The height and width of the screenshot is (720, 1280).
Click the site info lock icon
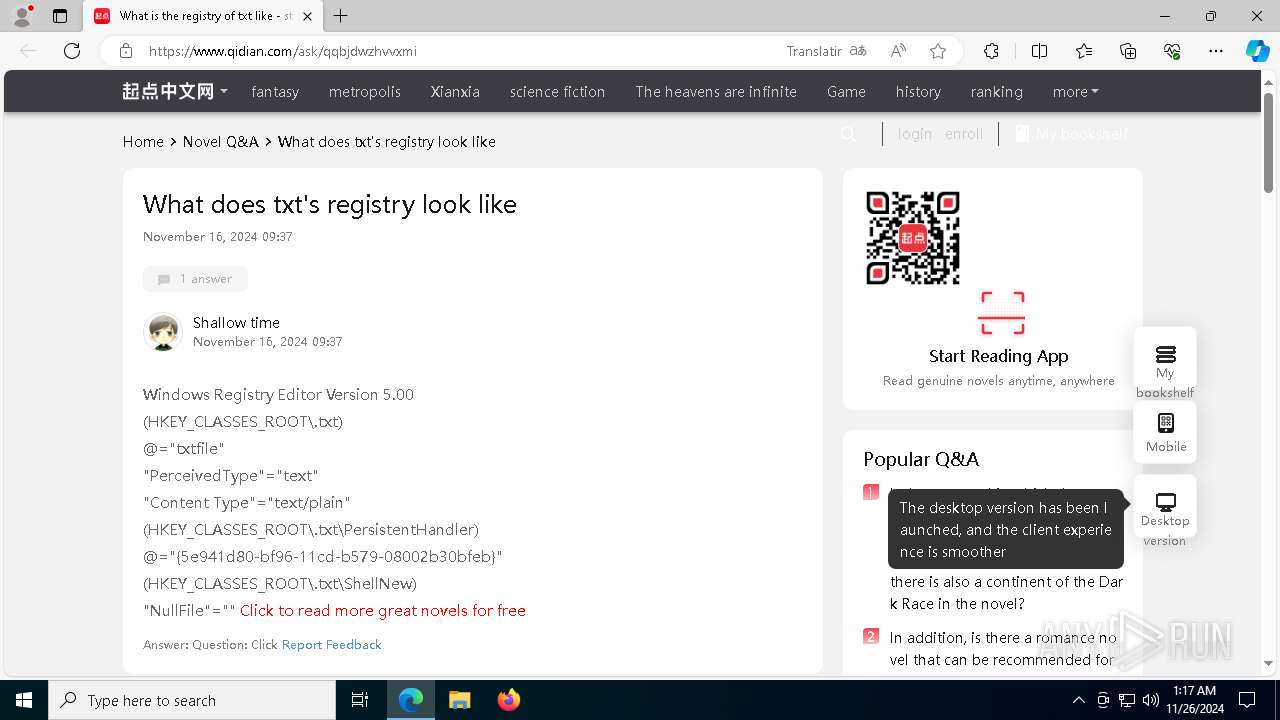pos(125,51)
